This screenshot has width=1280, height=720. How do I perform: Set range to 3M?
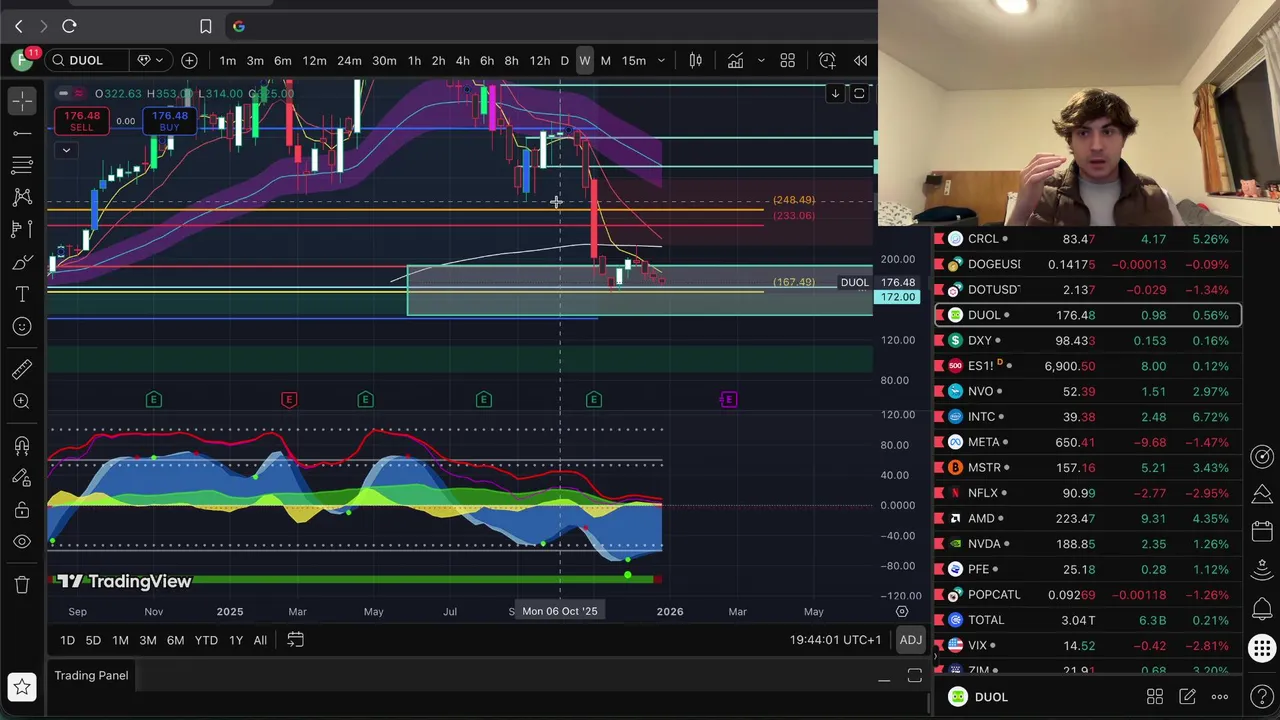click(147, 640)
